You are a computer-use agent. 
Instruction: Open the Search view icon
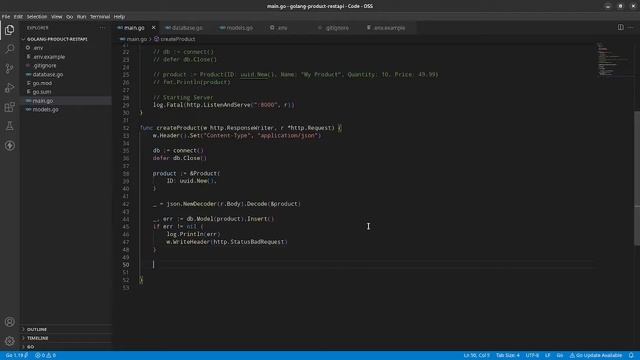click(x=9, y=49)
